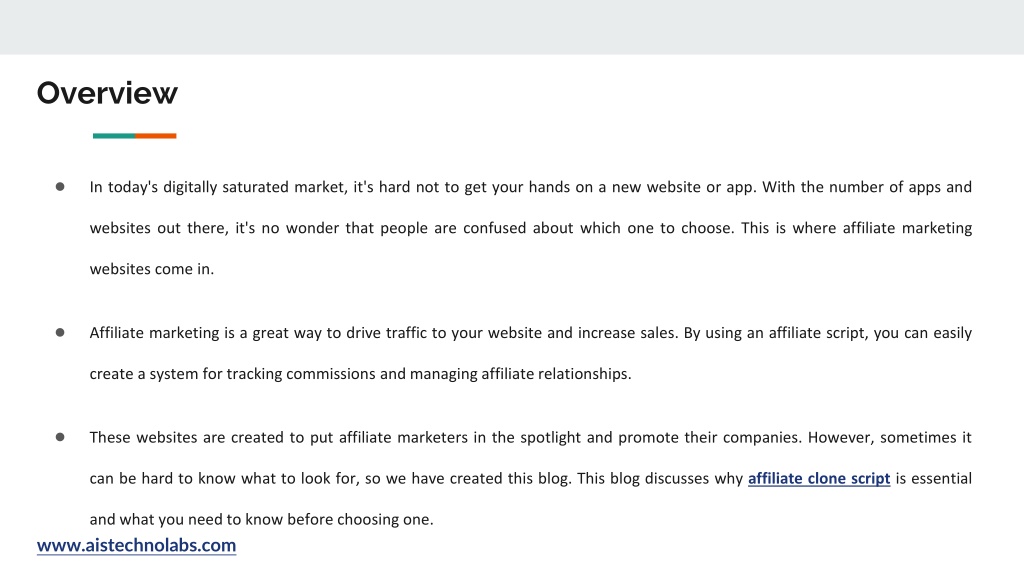Click the line starting "In today's digitally saturated"
The image size is (1024, 576).
click(530, 187)
